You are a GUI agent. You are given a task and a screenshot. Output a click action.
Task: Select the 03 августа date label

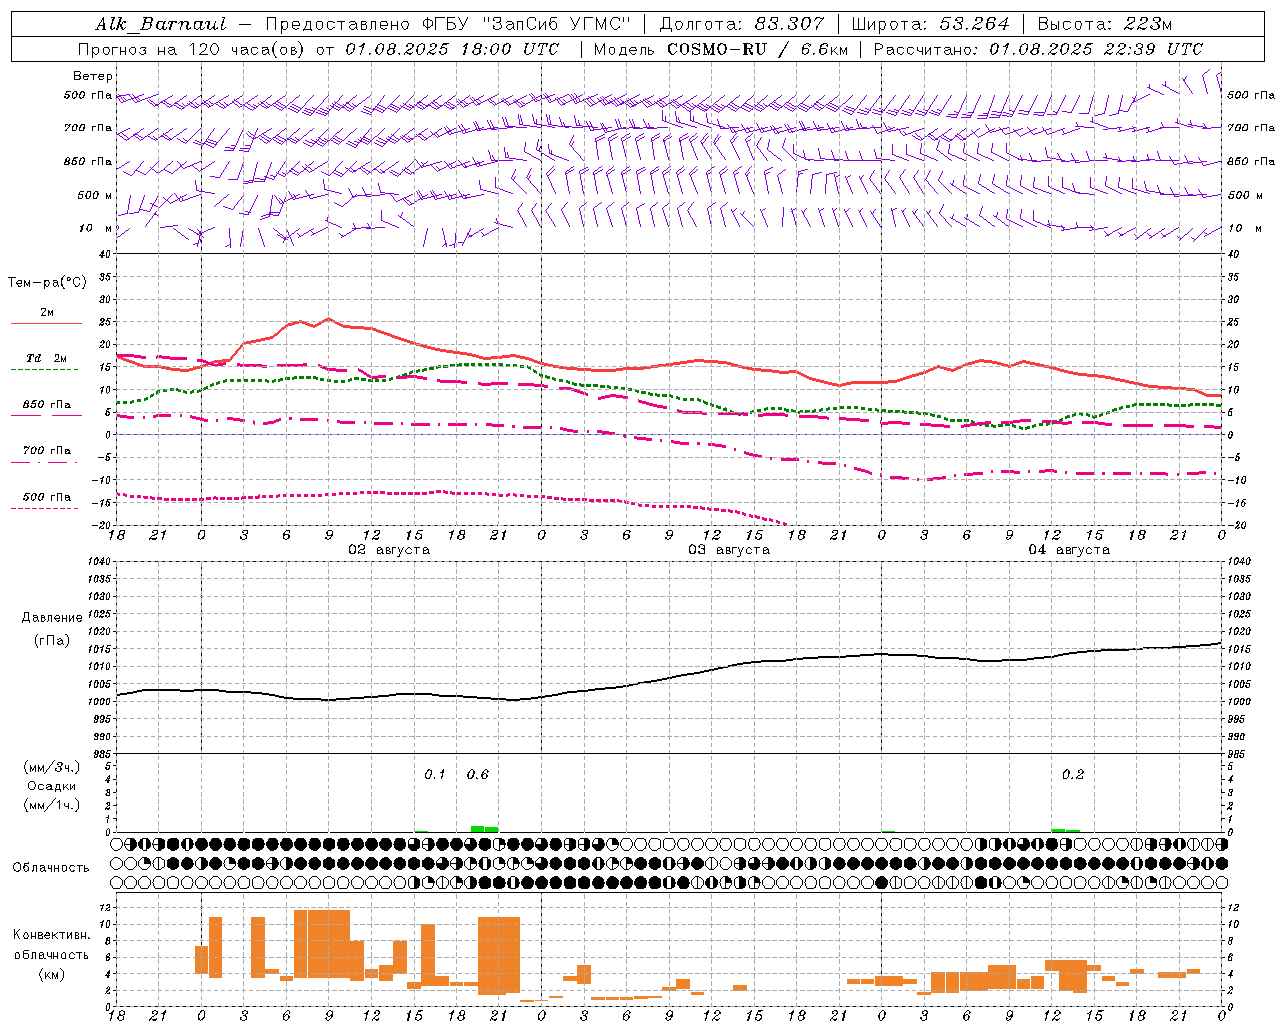coord(729,550)
